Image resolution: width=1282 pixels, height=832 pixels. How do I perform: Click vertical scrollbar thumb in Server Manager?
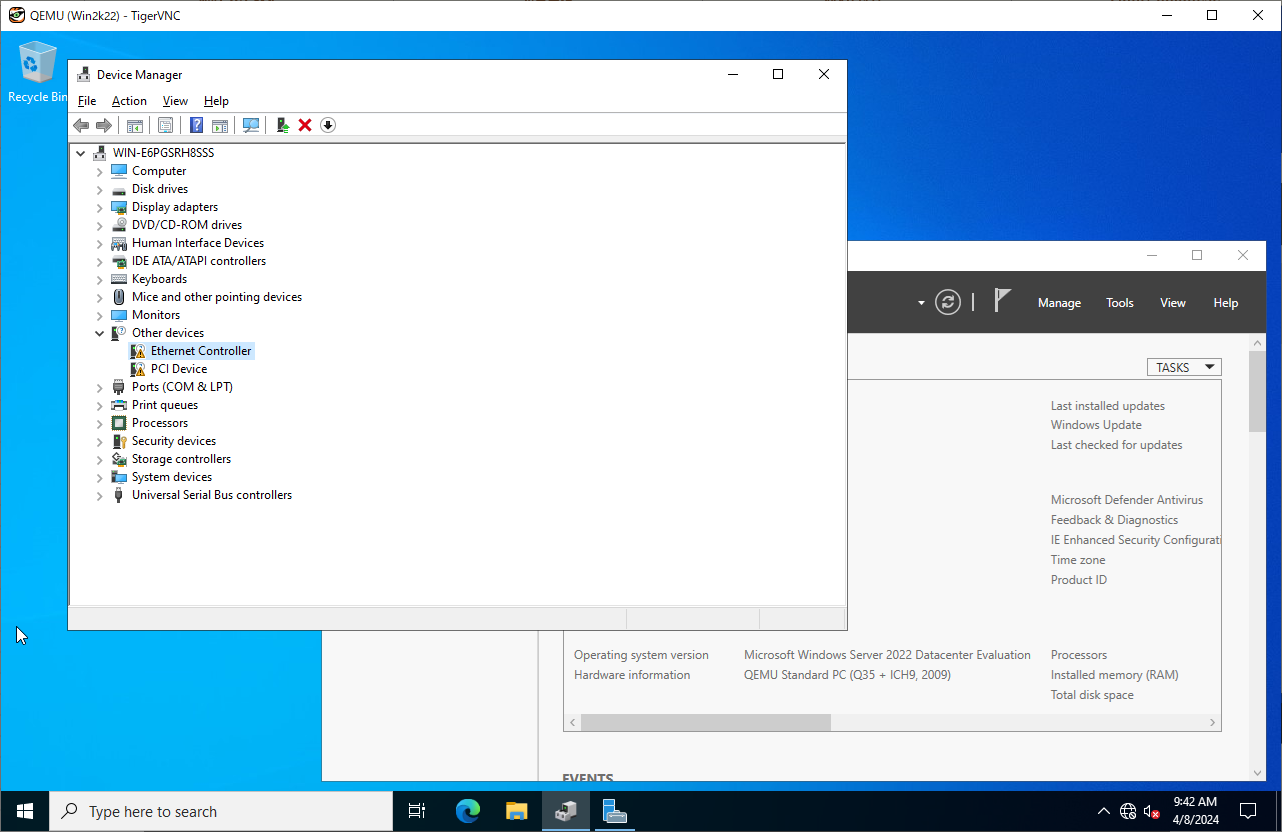click(x=1257, y=390)
